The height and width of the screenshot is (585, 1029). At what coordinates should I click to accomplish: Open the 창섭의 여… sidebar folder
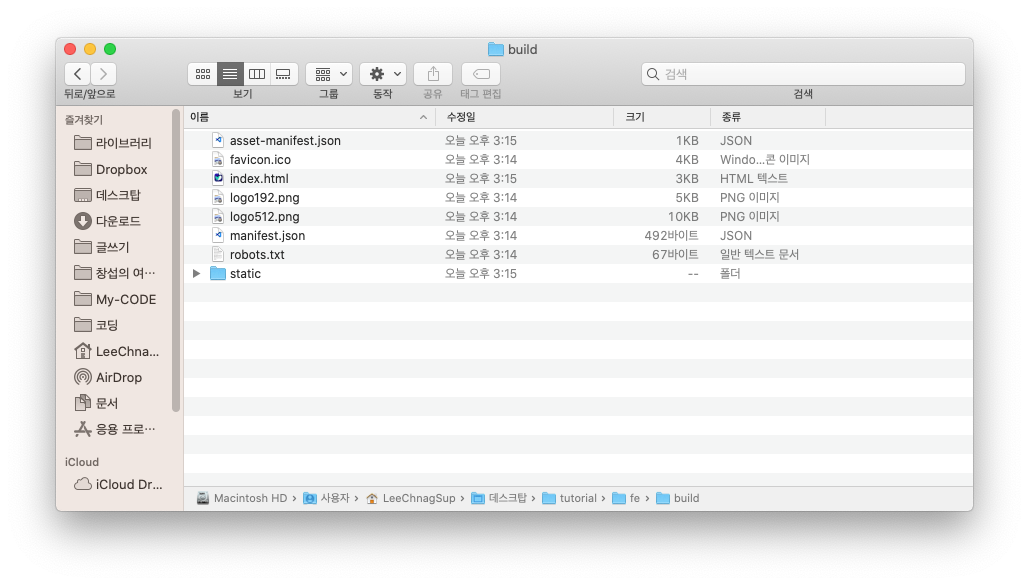pyautogui.click(x=115, y=273)
